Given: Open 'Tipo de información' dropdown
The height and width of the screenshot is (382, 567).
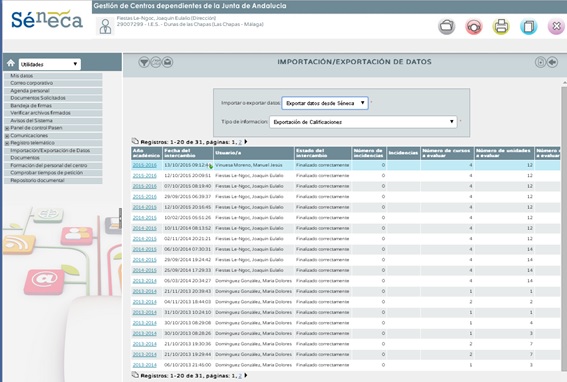Looking at the screenshot, I should click(363, 122).
